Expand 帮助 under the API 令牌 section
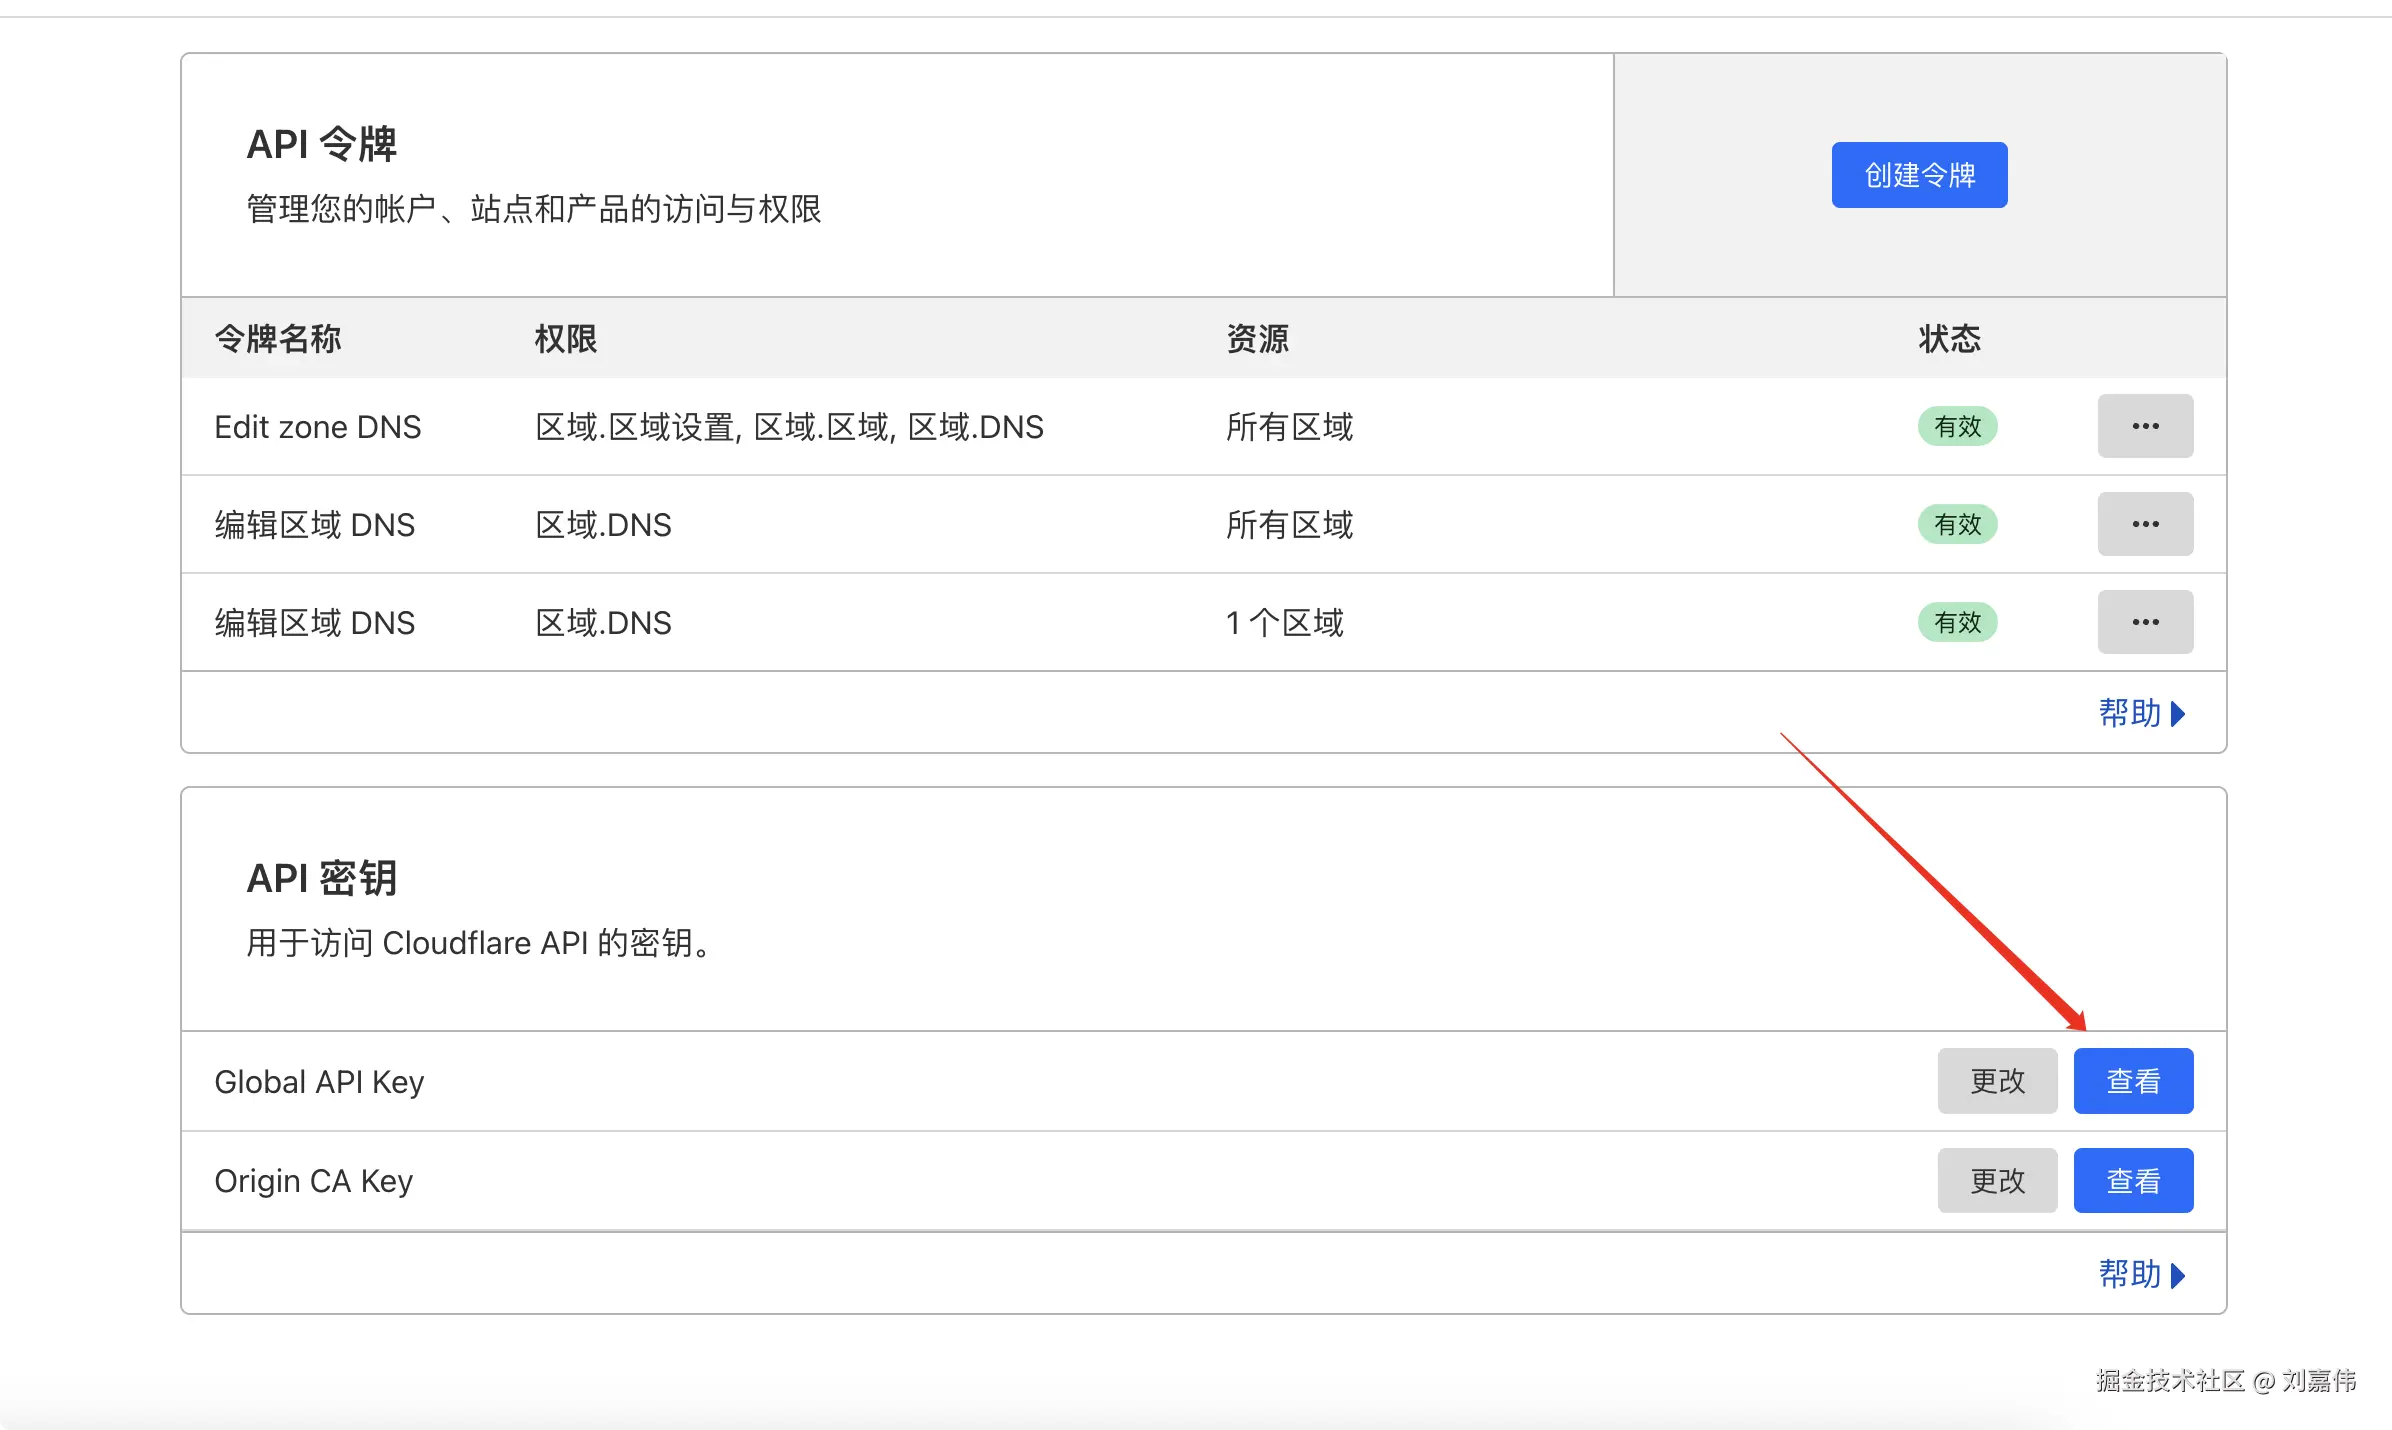The width and height of the screenshot is (2392, 1430). point(2140,713)
